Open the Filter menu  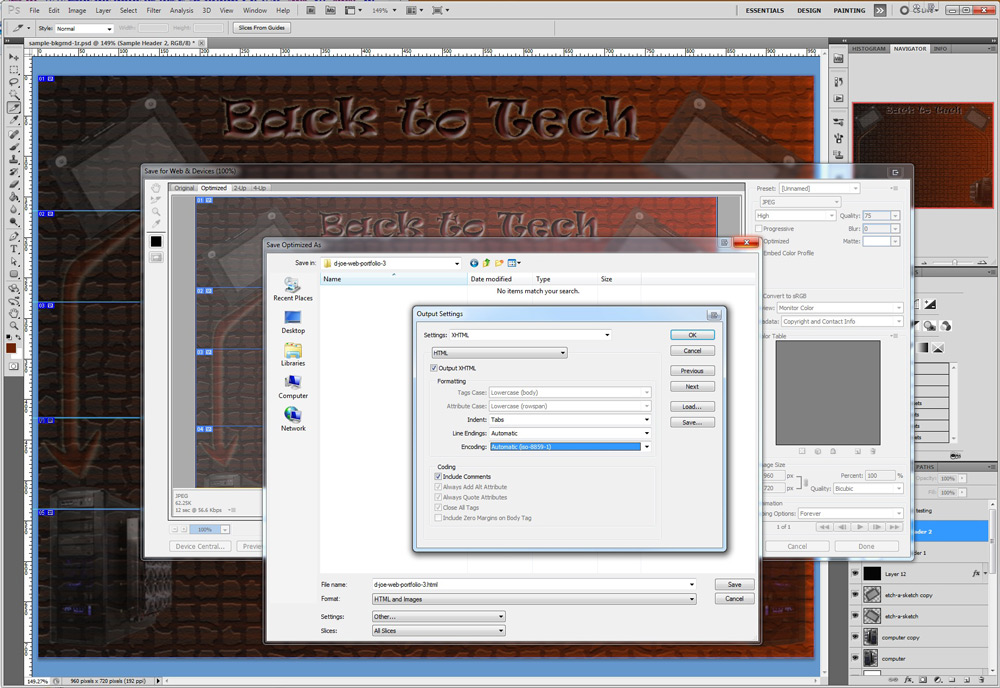(x=154, y=10)
